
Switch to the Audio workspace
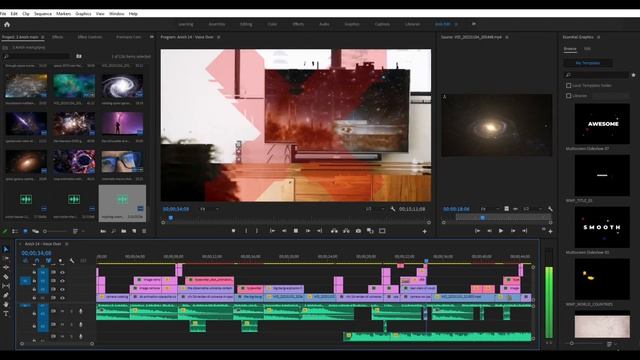pyautogui.click(x=324, y=24)
